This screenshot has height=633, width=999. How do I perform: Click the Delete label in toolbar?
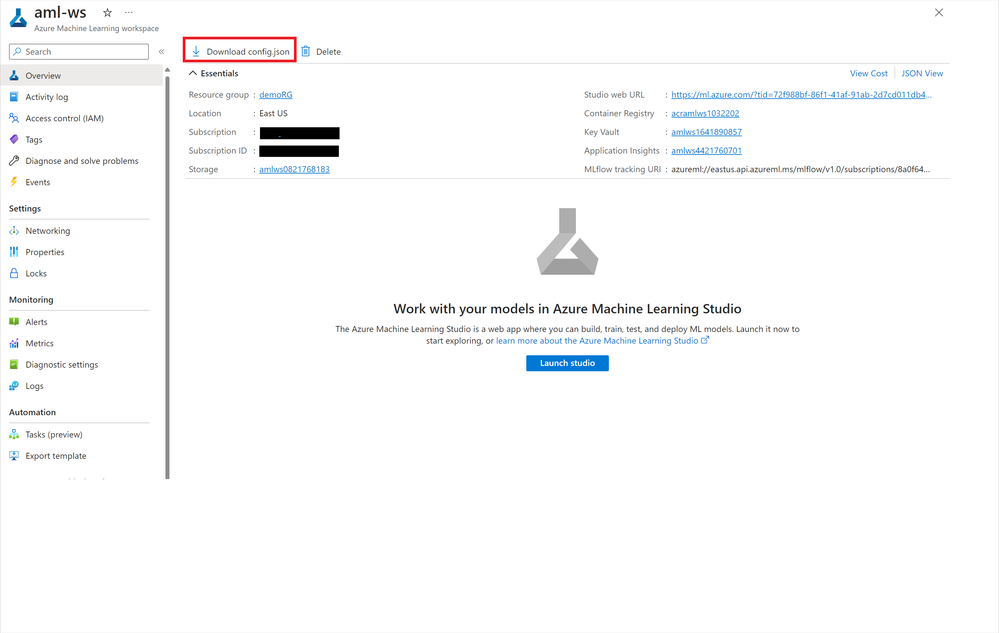point(328,52)
